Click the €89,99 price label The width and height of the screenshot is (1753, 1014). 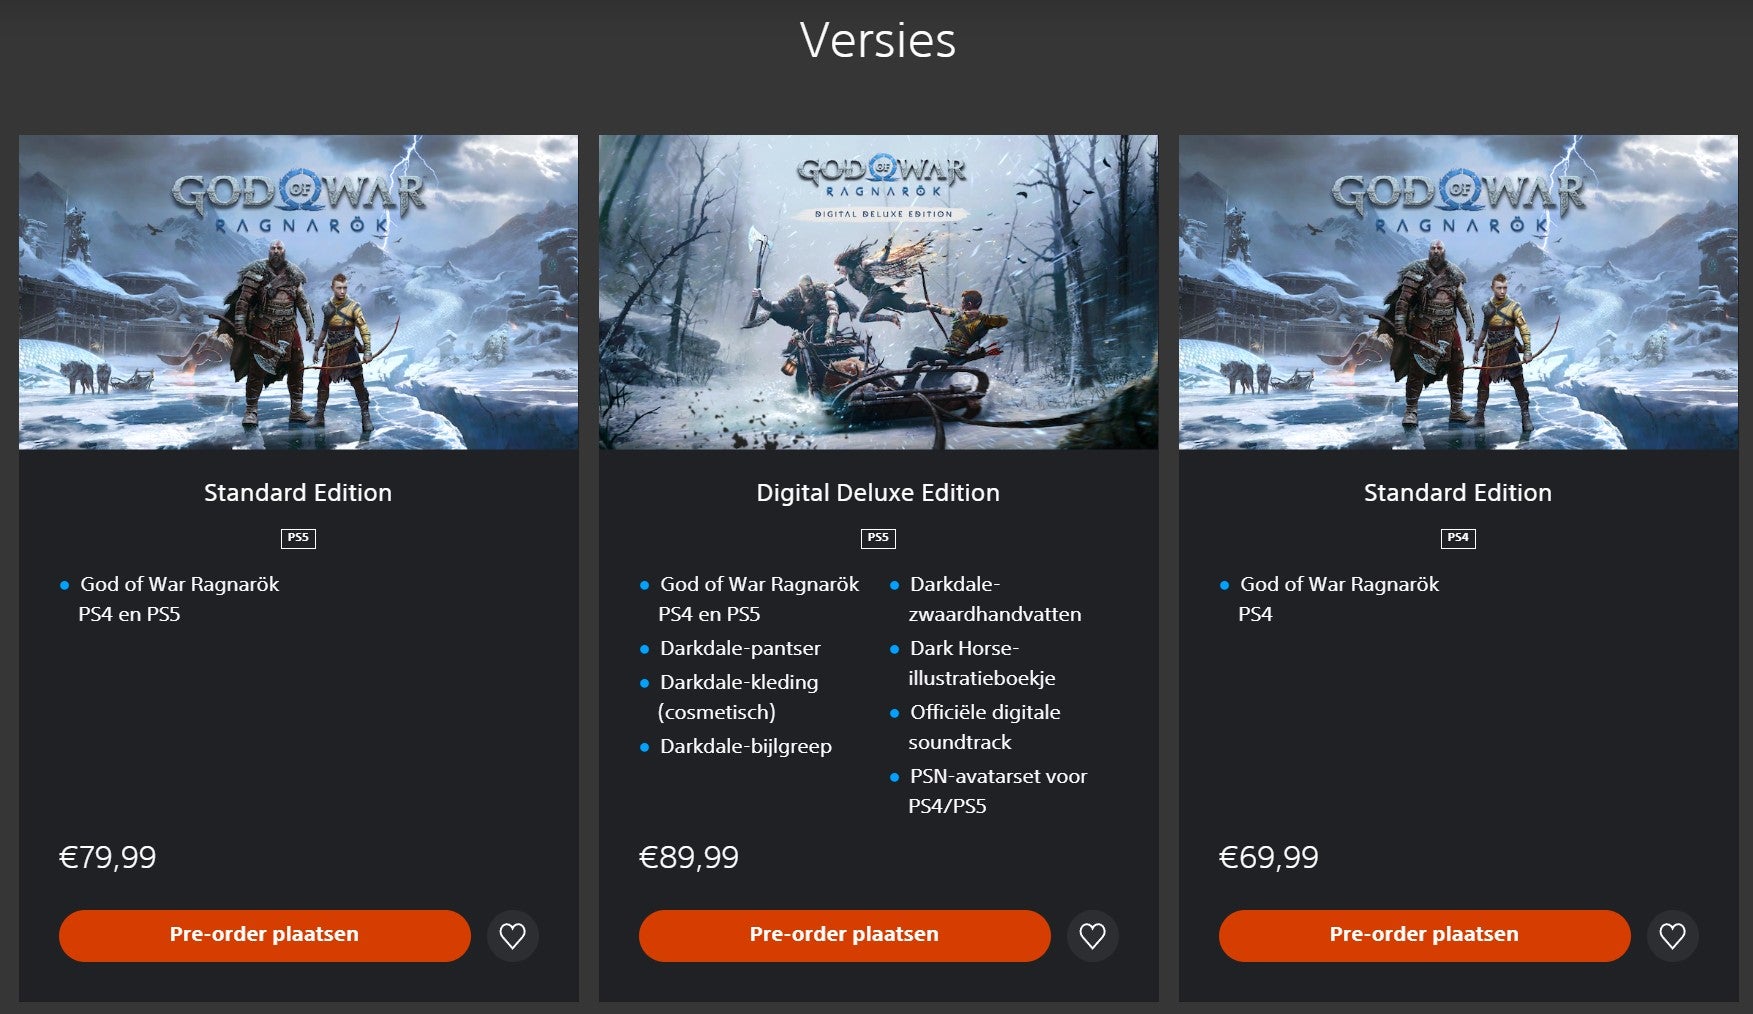(x=689, y=857)
